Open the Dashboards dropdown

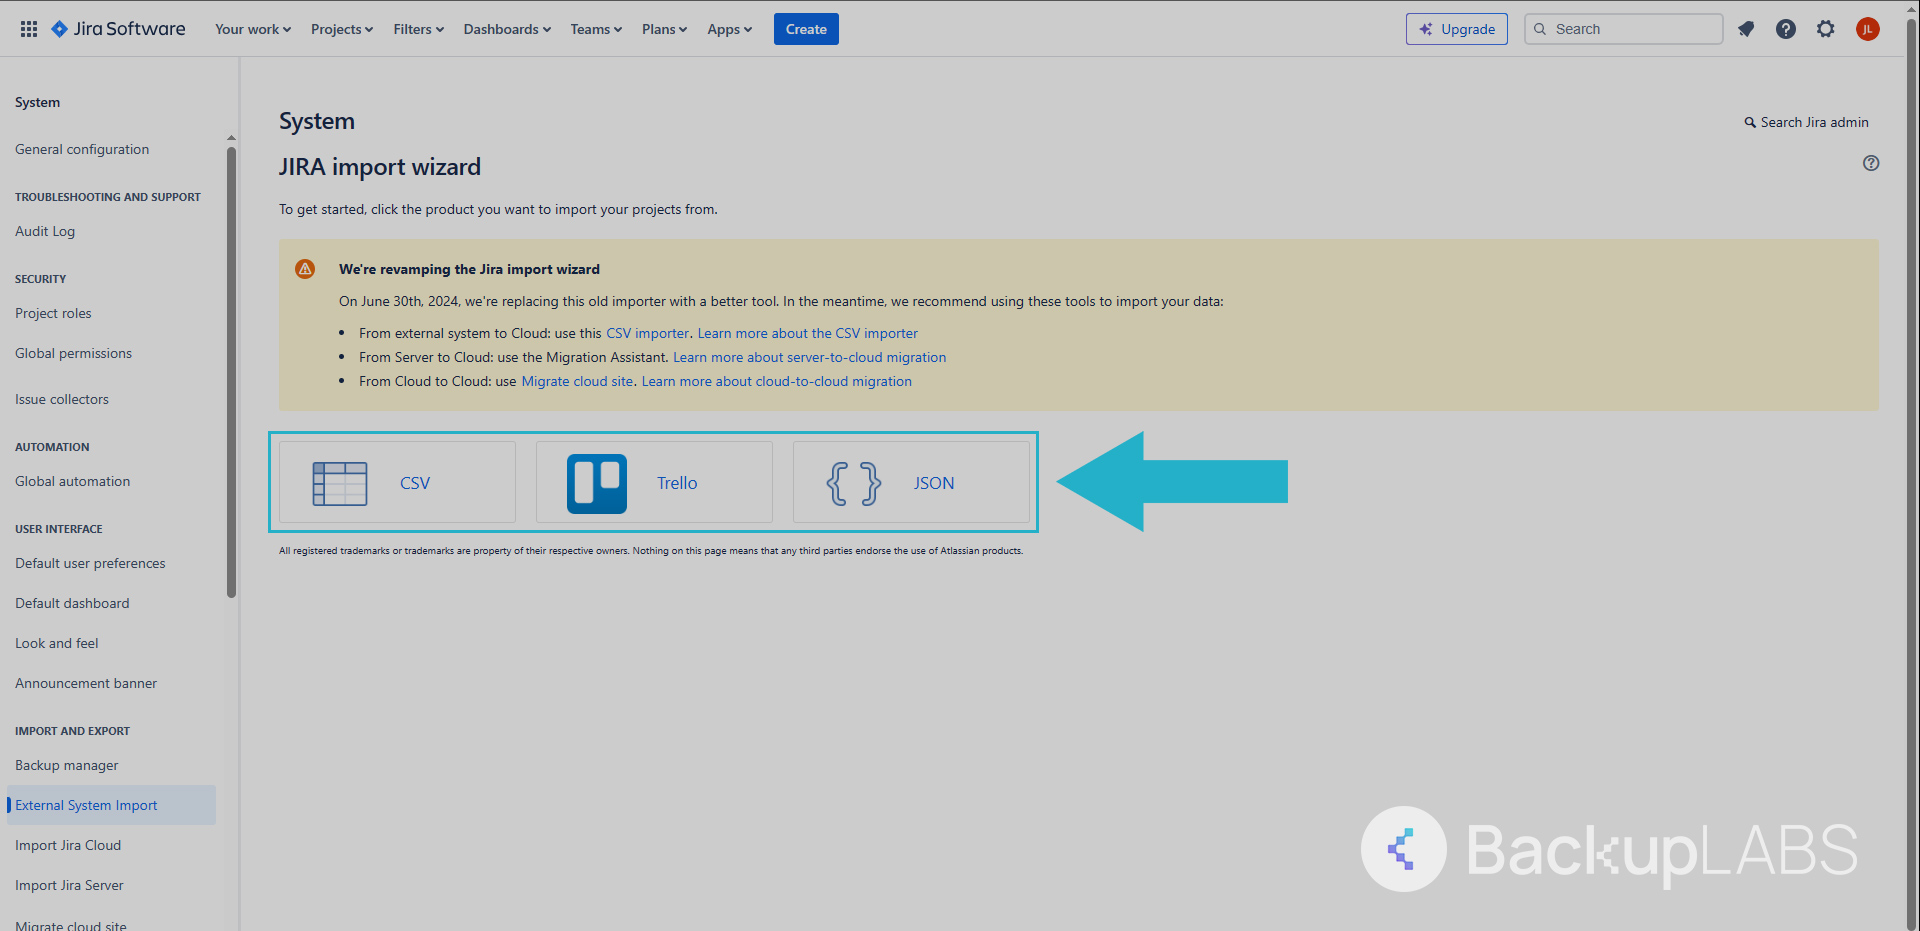(x=507, y=29)
